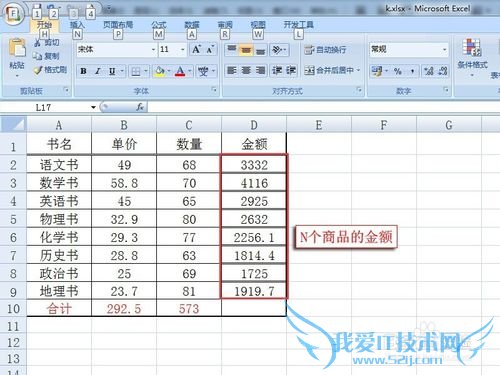Switch to 页面布局 Page Layout tab
This screenshot has width=500, height=375.
tap(118, 24)
